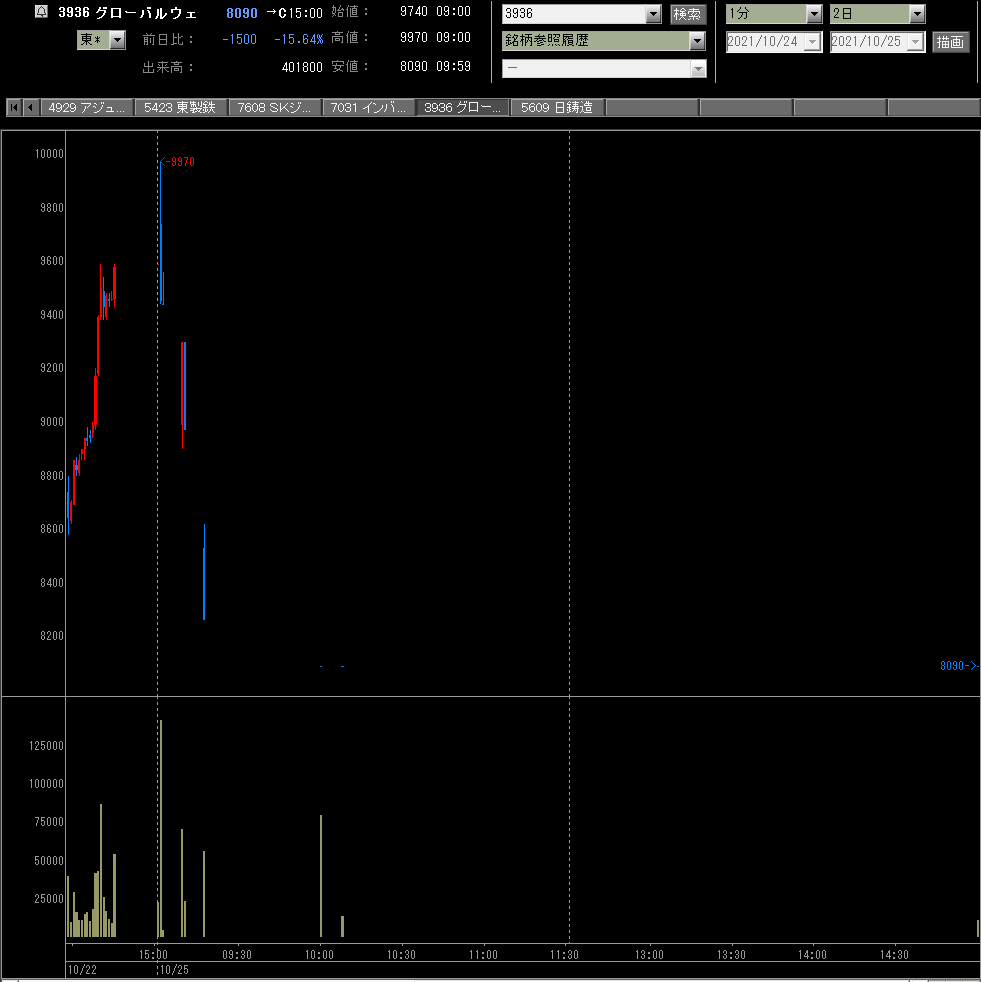Viewport: 981px width, 982px height.
Task: Select the 7608 SKジ tab
Action: 274,108
